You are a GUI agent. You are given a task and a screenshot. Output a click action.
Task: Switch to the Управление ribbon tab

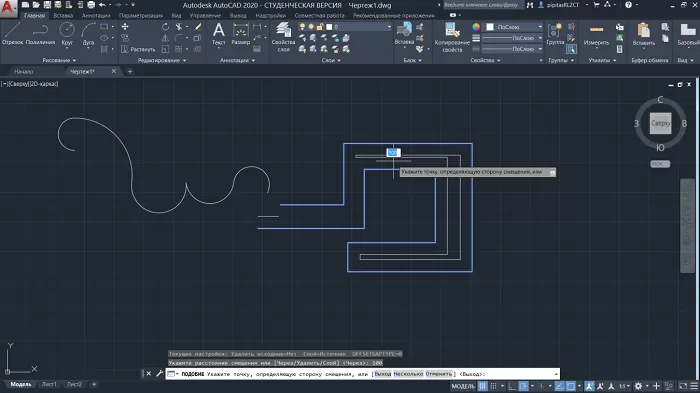click(x=205, y=15)
